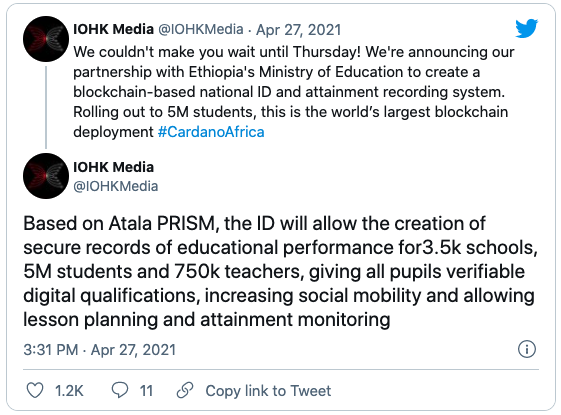Click the thread line connecting the avatars
The image size is (561, 415).
(46, 107)
